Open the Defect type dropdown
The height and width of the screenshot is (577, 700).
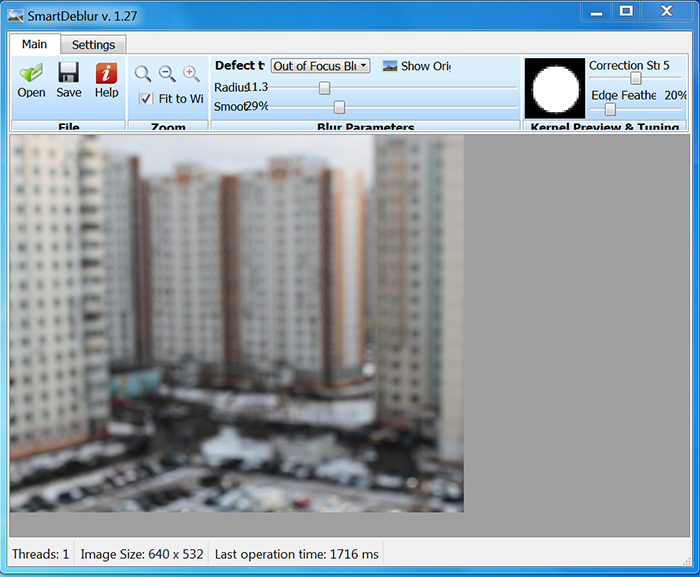320,66
